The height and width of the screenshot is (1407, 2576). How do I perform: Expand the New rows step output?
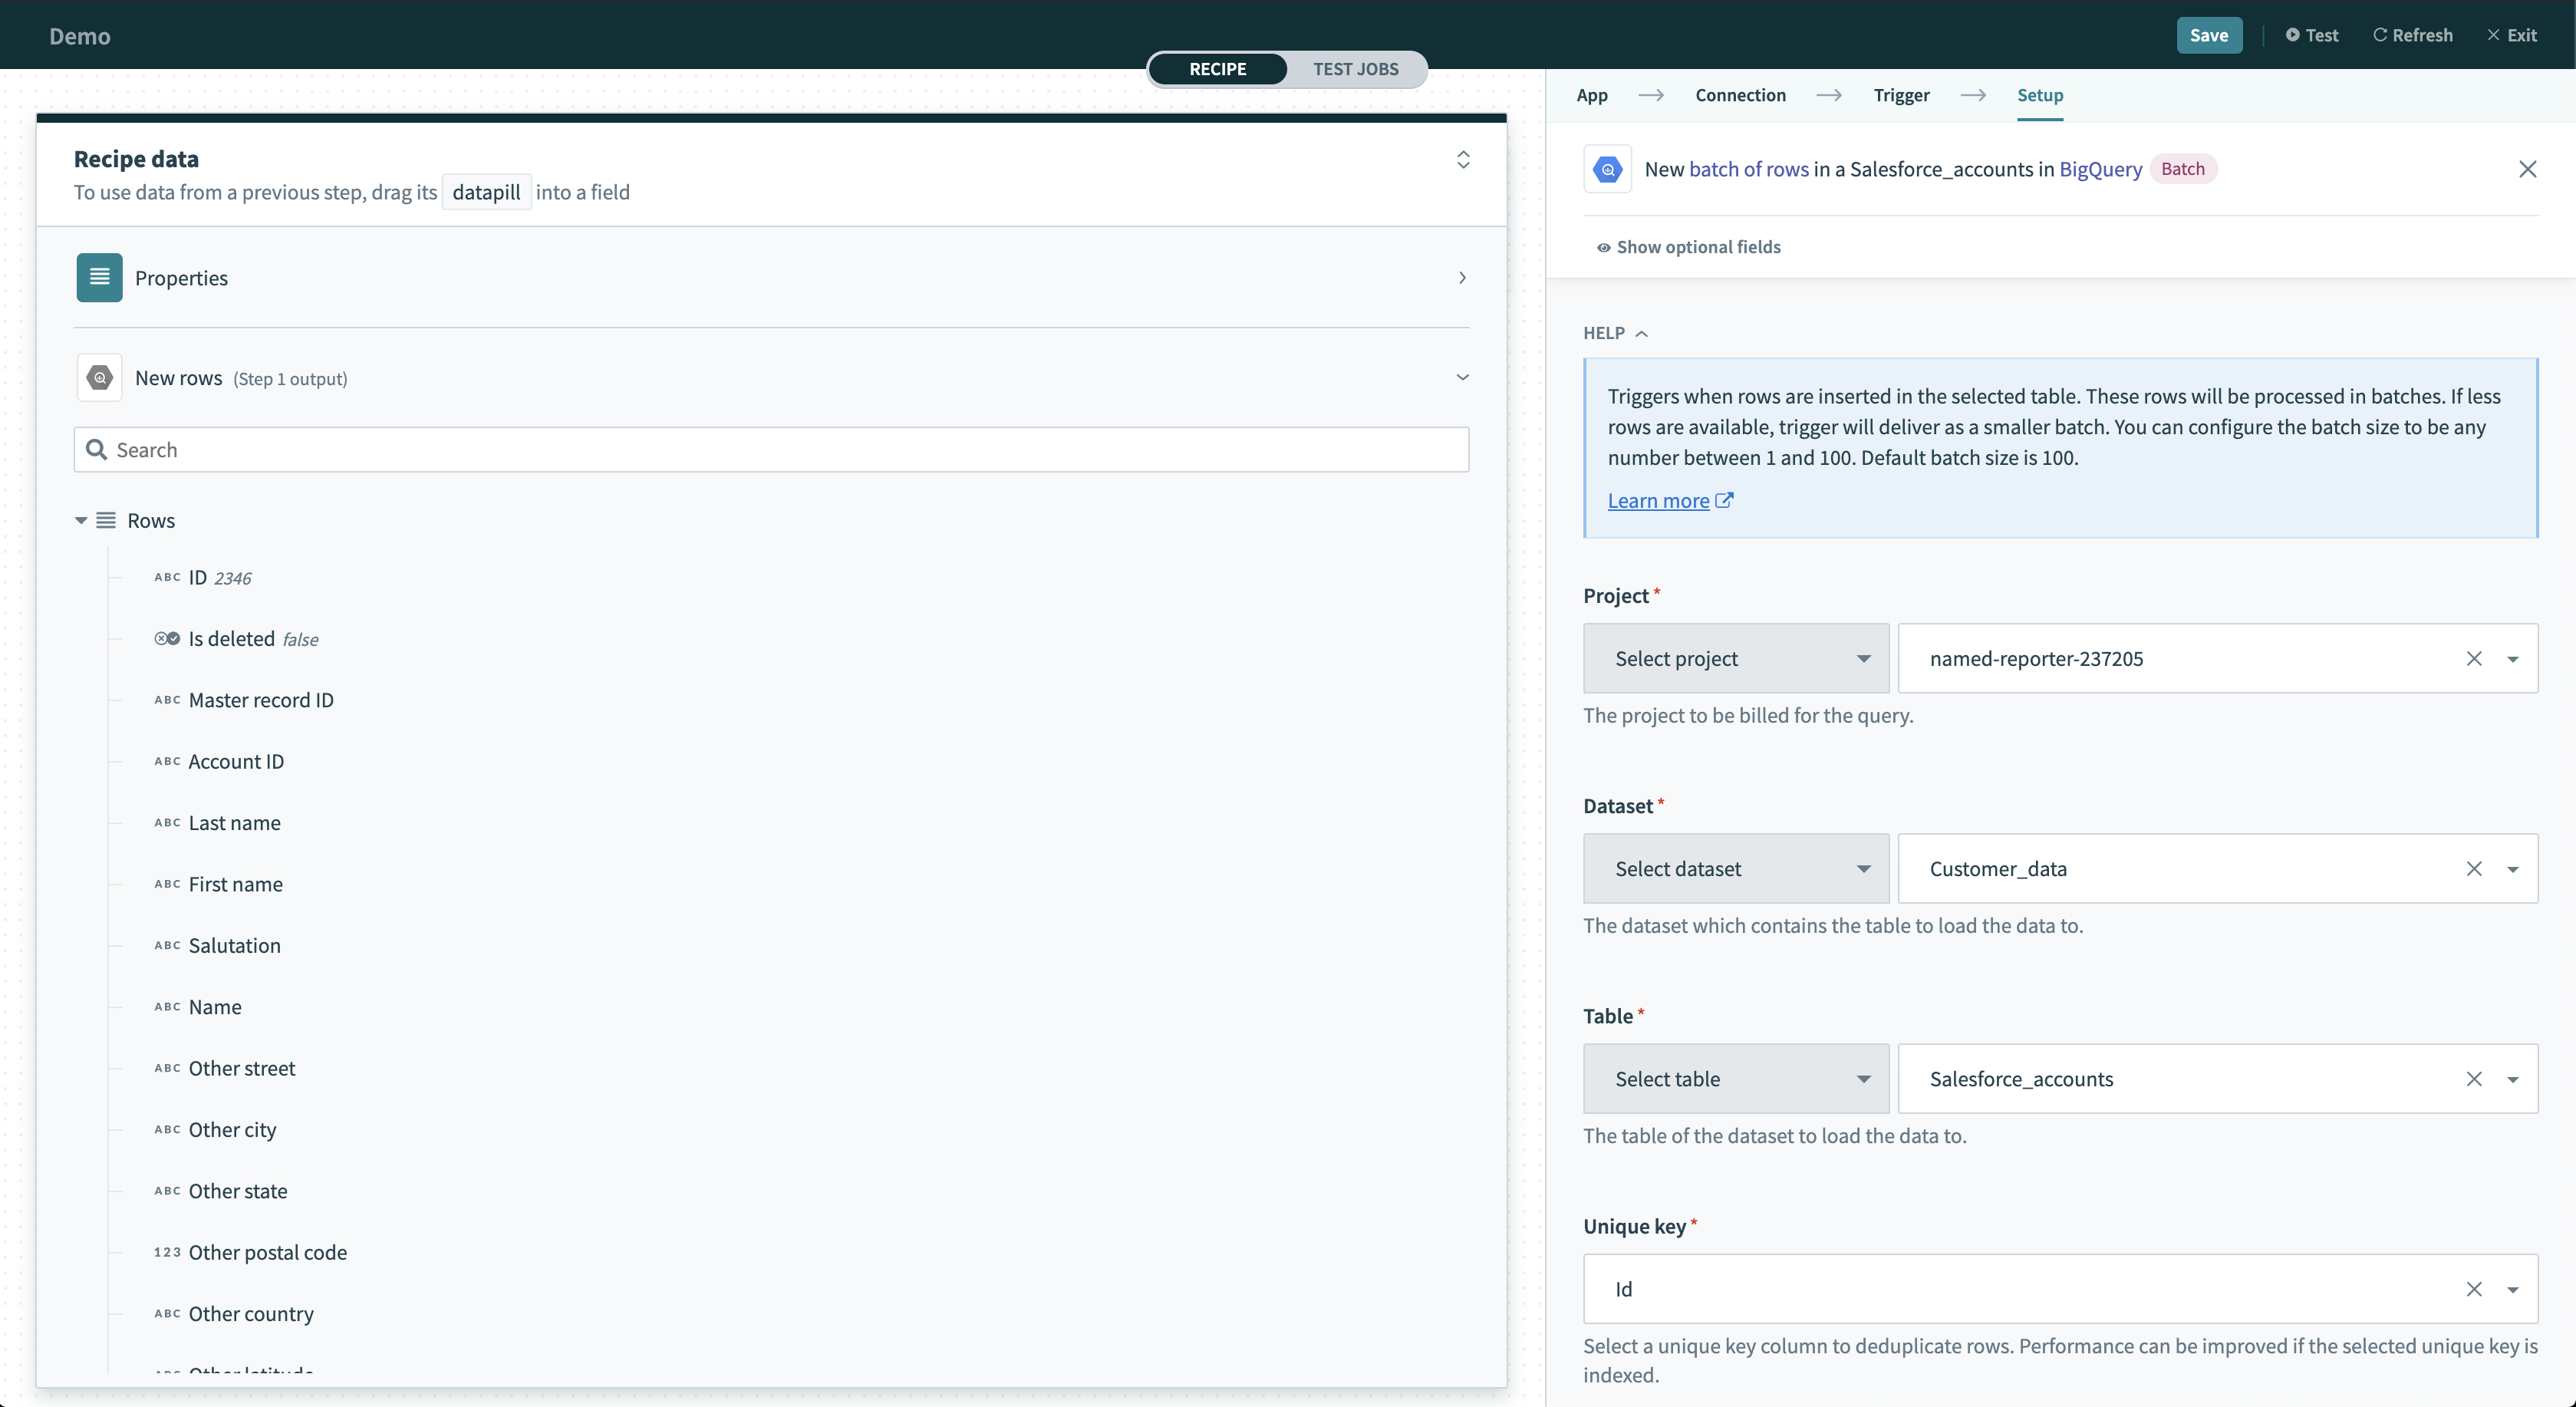tap(1461, 376)
